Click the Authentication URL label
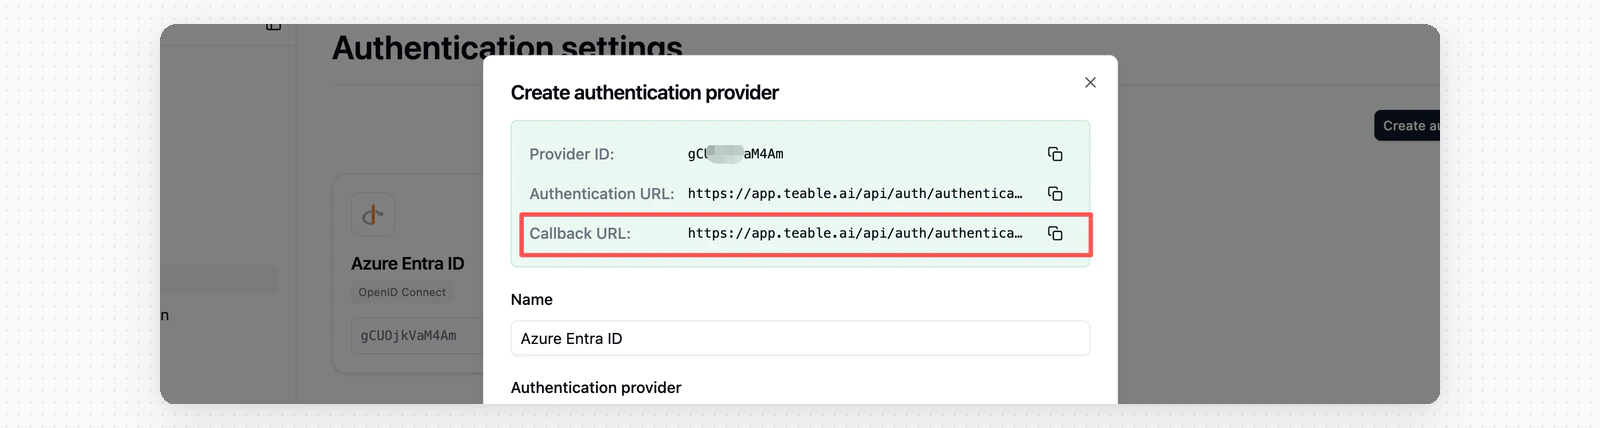The image size is (1600, 428). click(x=602, y=194)
